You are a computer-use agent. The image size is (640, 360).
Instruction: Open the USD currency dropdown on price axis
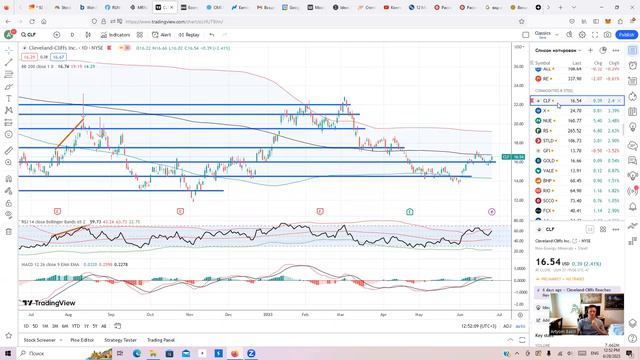pos(520,47)
